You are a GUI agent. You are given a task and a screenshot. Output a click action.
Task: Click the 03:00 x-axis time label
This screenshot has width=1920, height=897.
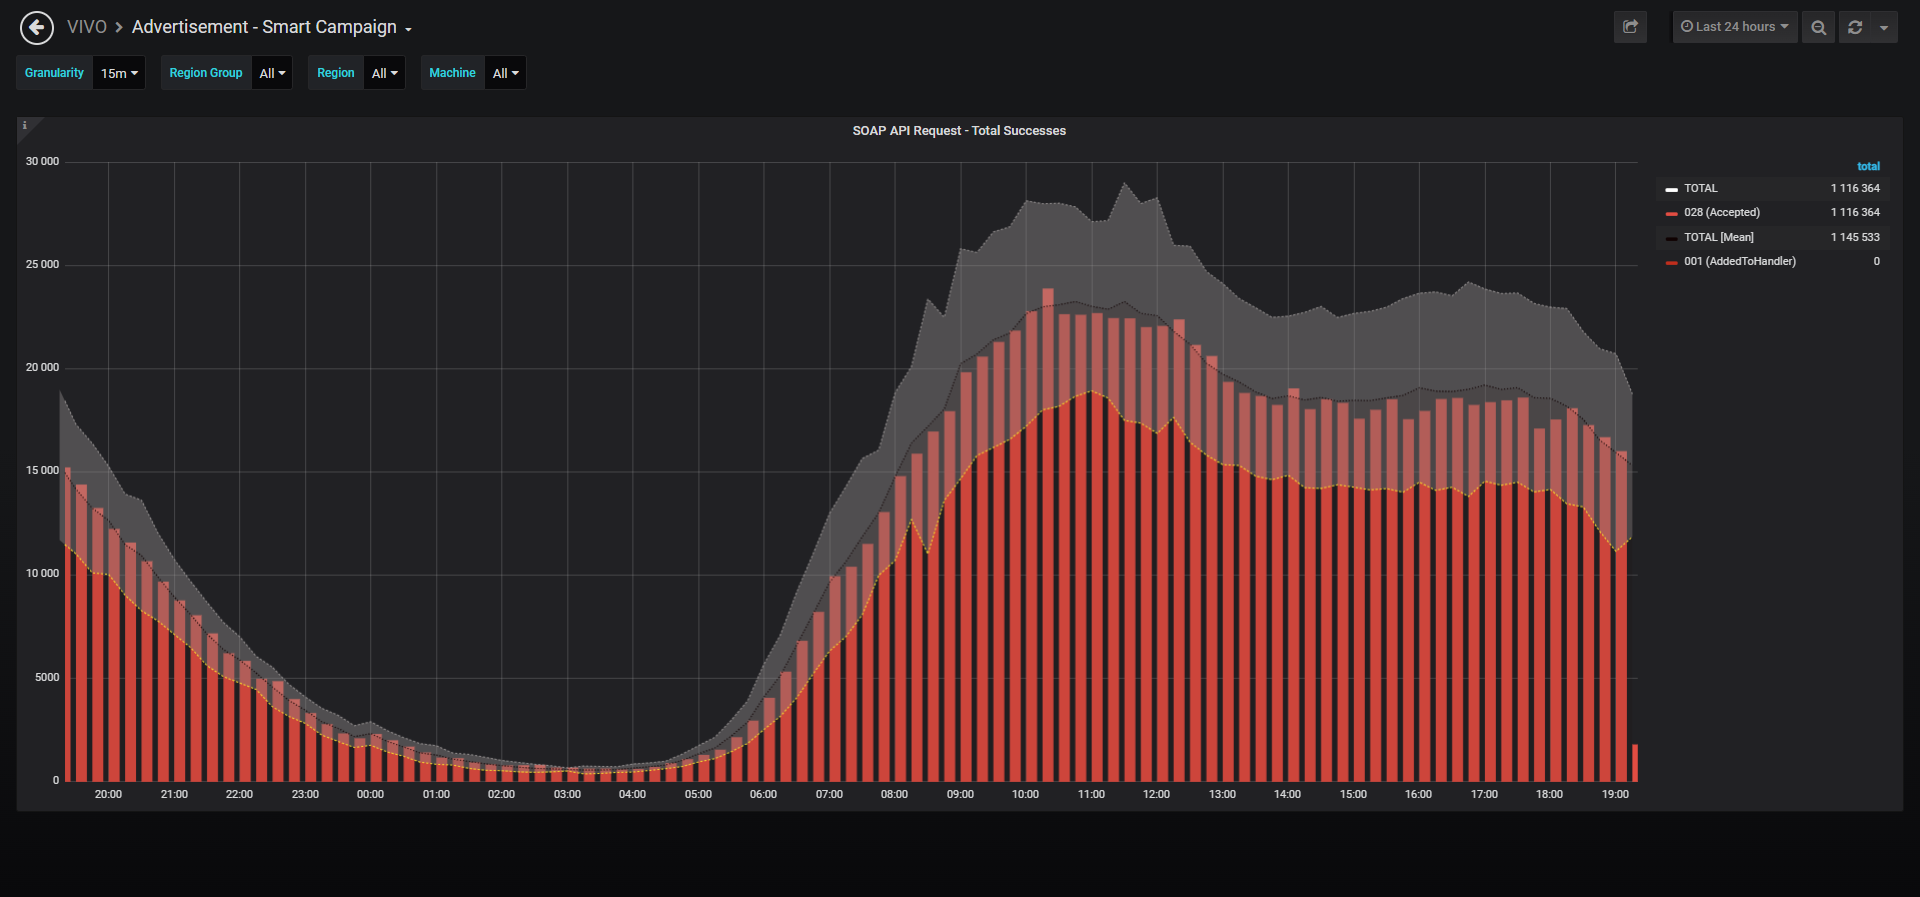click(567, 794)
